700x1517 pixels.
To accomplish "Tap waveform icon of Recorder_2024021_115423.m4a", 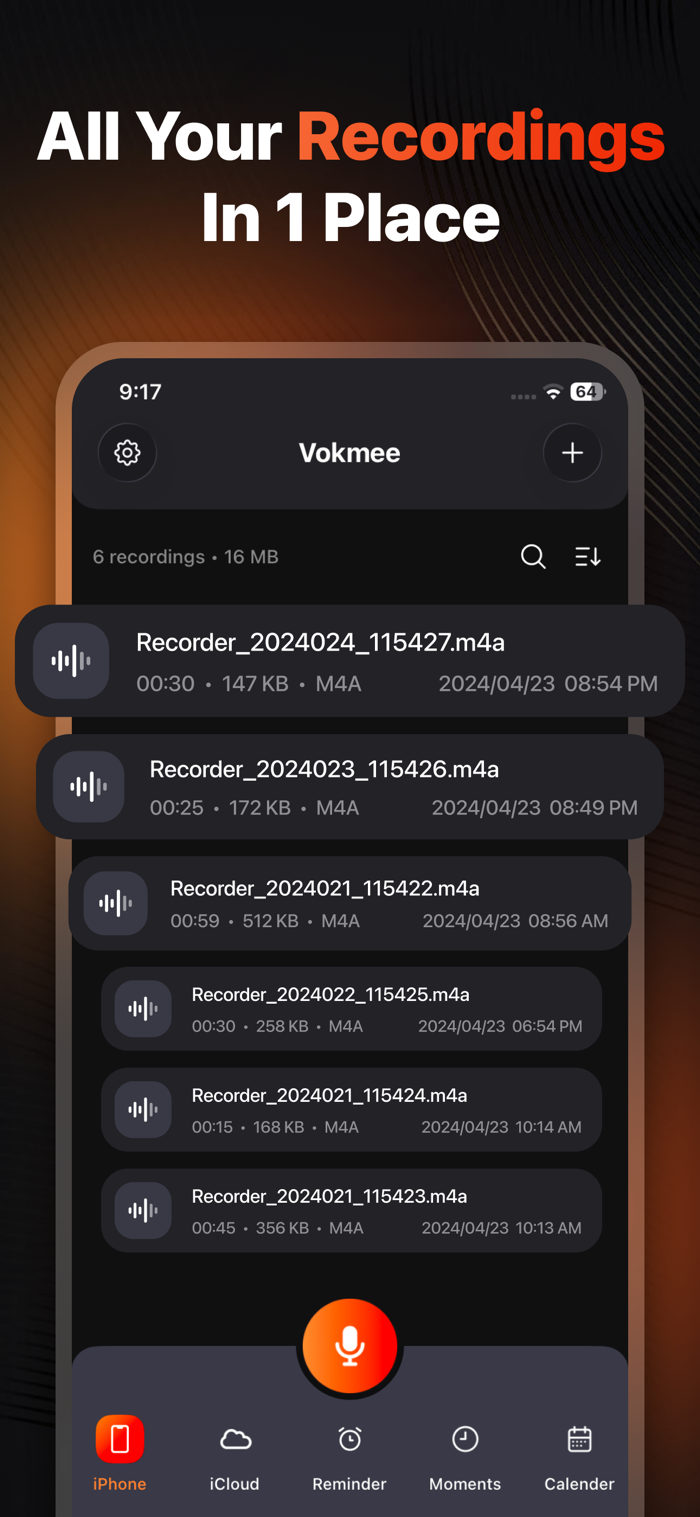I will pos(143,1211).
